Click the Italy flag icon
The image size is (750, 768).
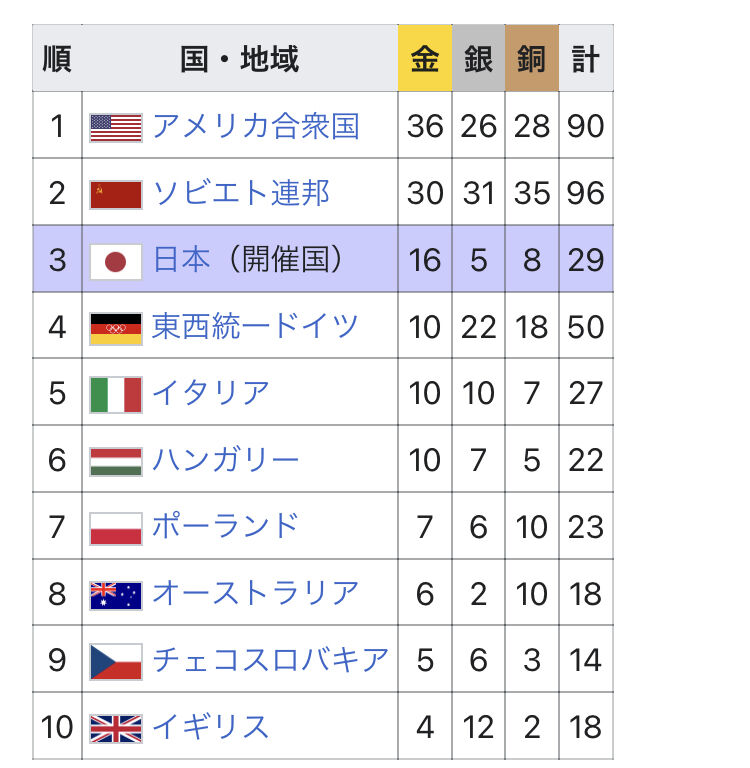116,394
